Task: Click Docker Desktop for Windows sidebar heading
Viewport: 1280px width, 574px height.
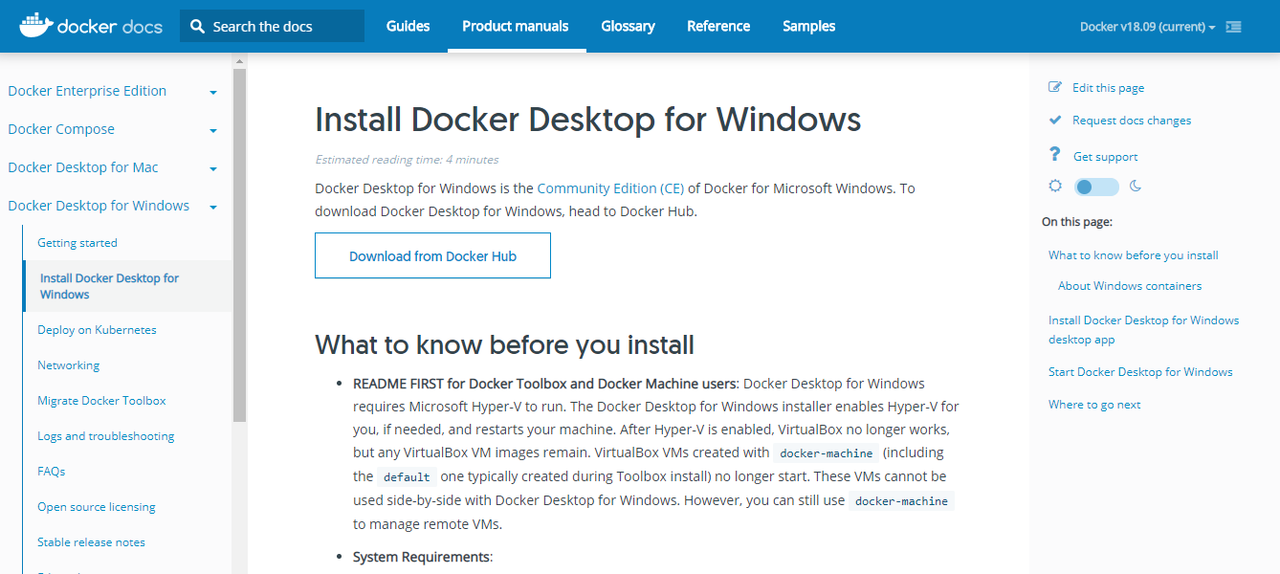Action: 99,206
